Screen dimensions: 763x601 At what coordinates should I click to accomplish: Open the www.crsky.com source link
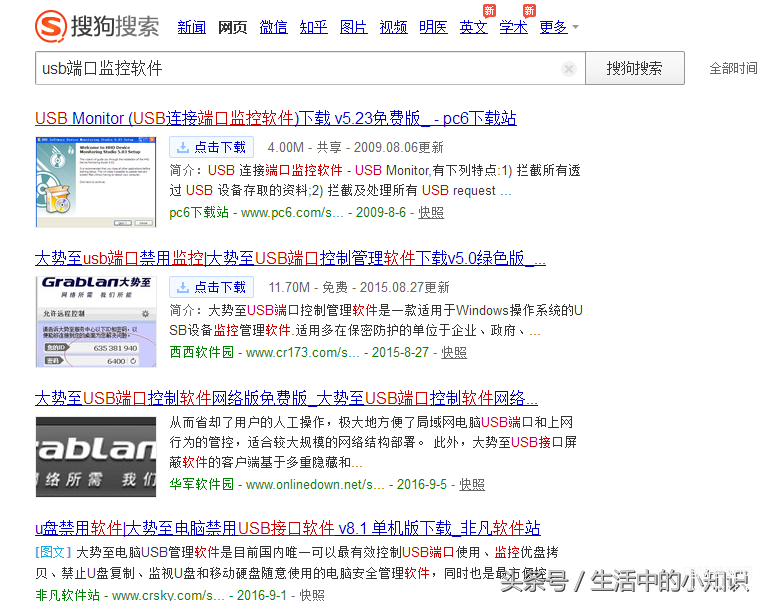[168, 595]
